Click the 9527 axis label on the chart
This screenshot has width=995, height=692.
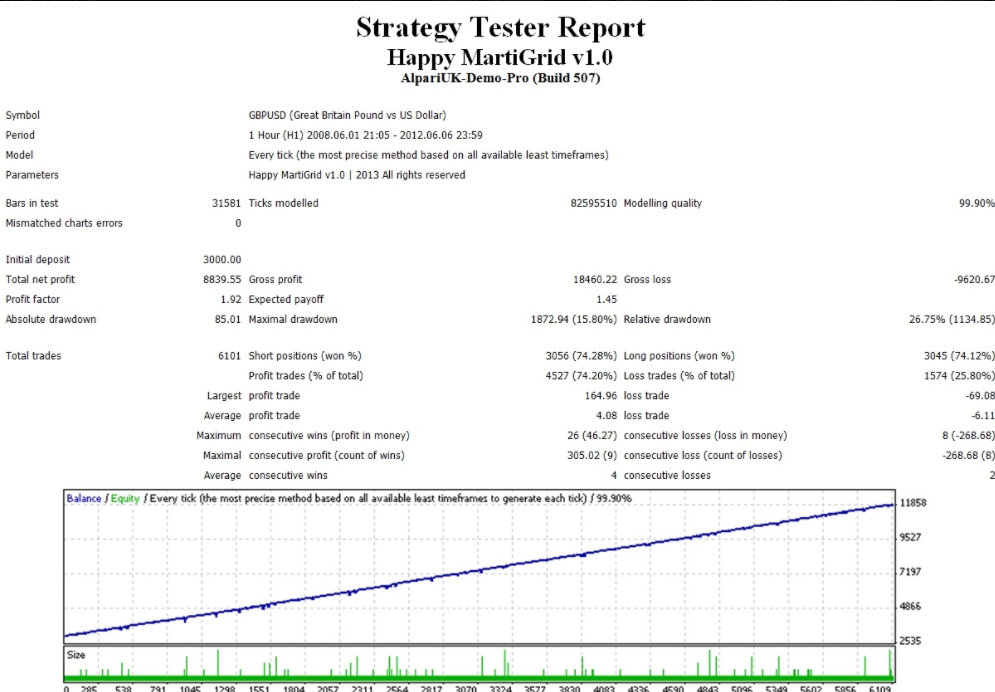[911, 537]
